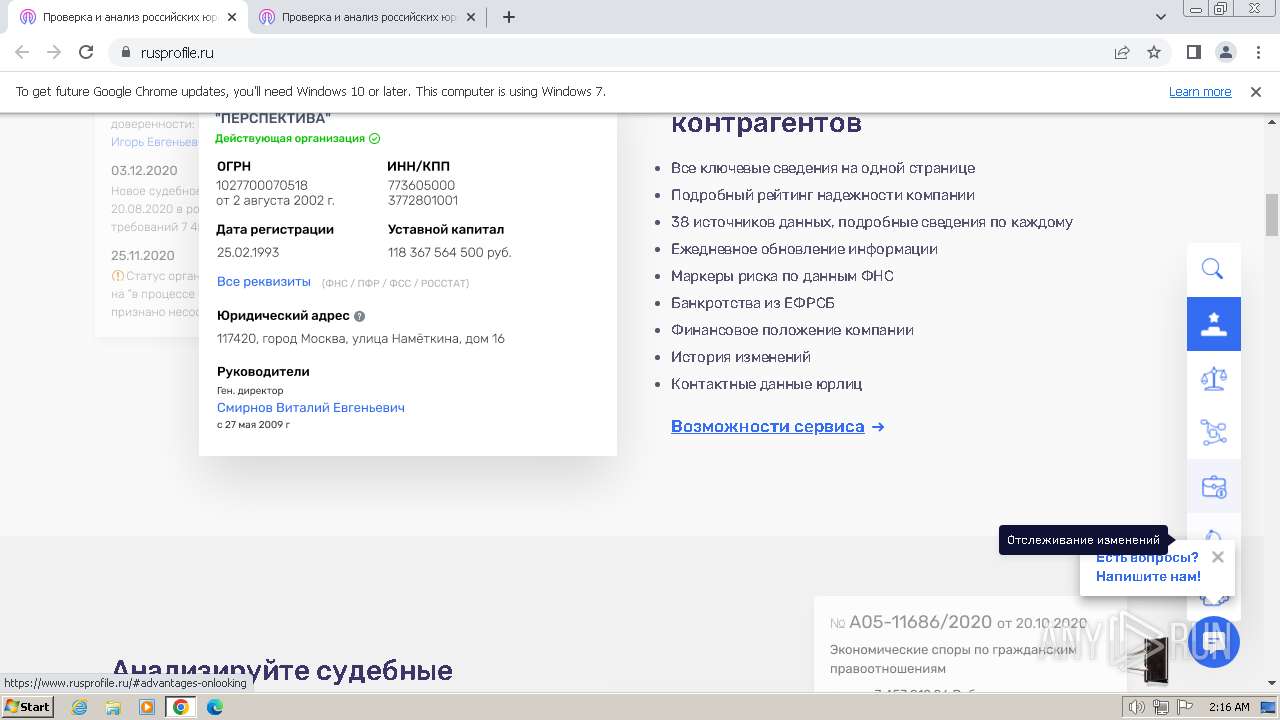Open the Windows Start menu
1280x720 pixels.
(28, 707)
